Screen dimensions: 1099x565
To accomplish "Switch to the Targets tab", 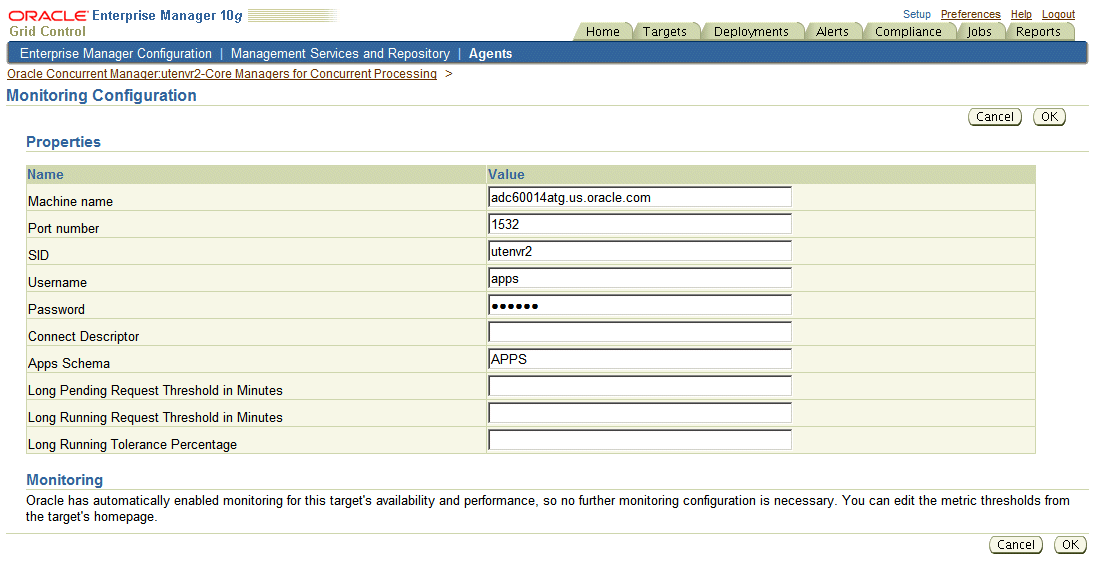I will 664,32.
